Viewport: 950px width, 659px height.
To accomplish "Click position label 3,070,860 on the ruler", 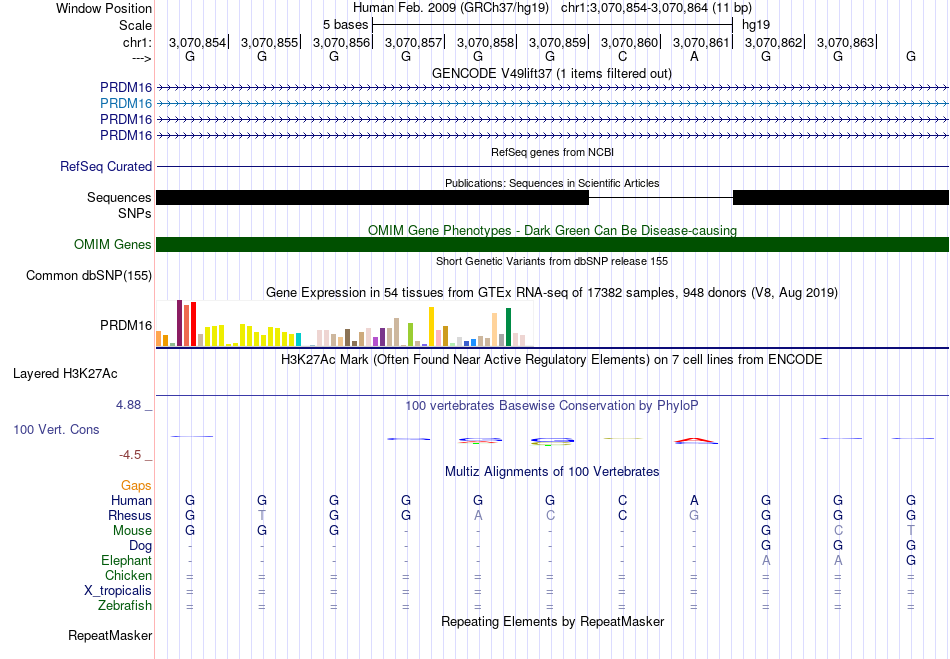I will tap(629, 42).
